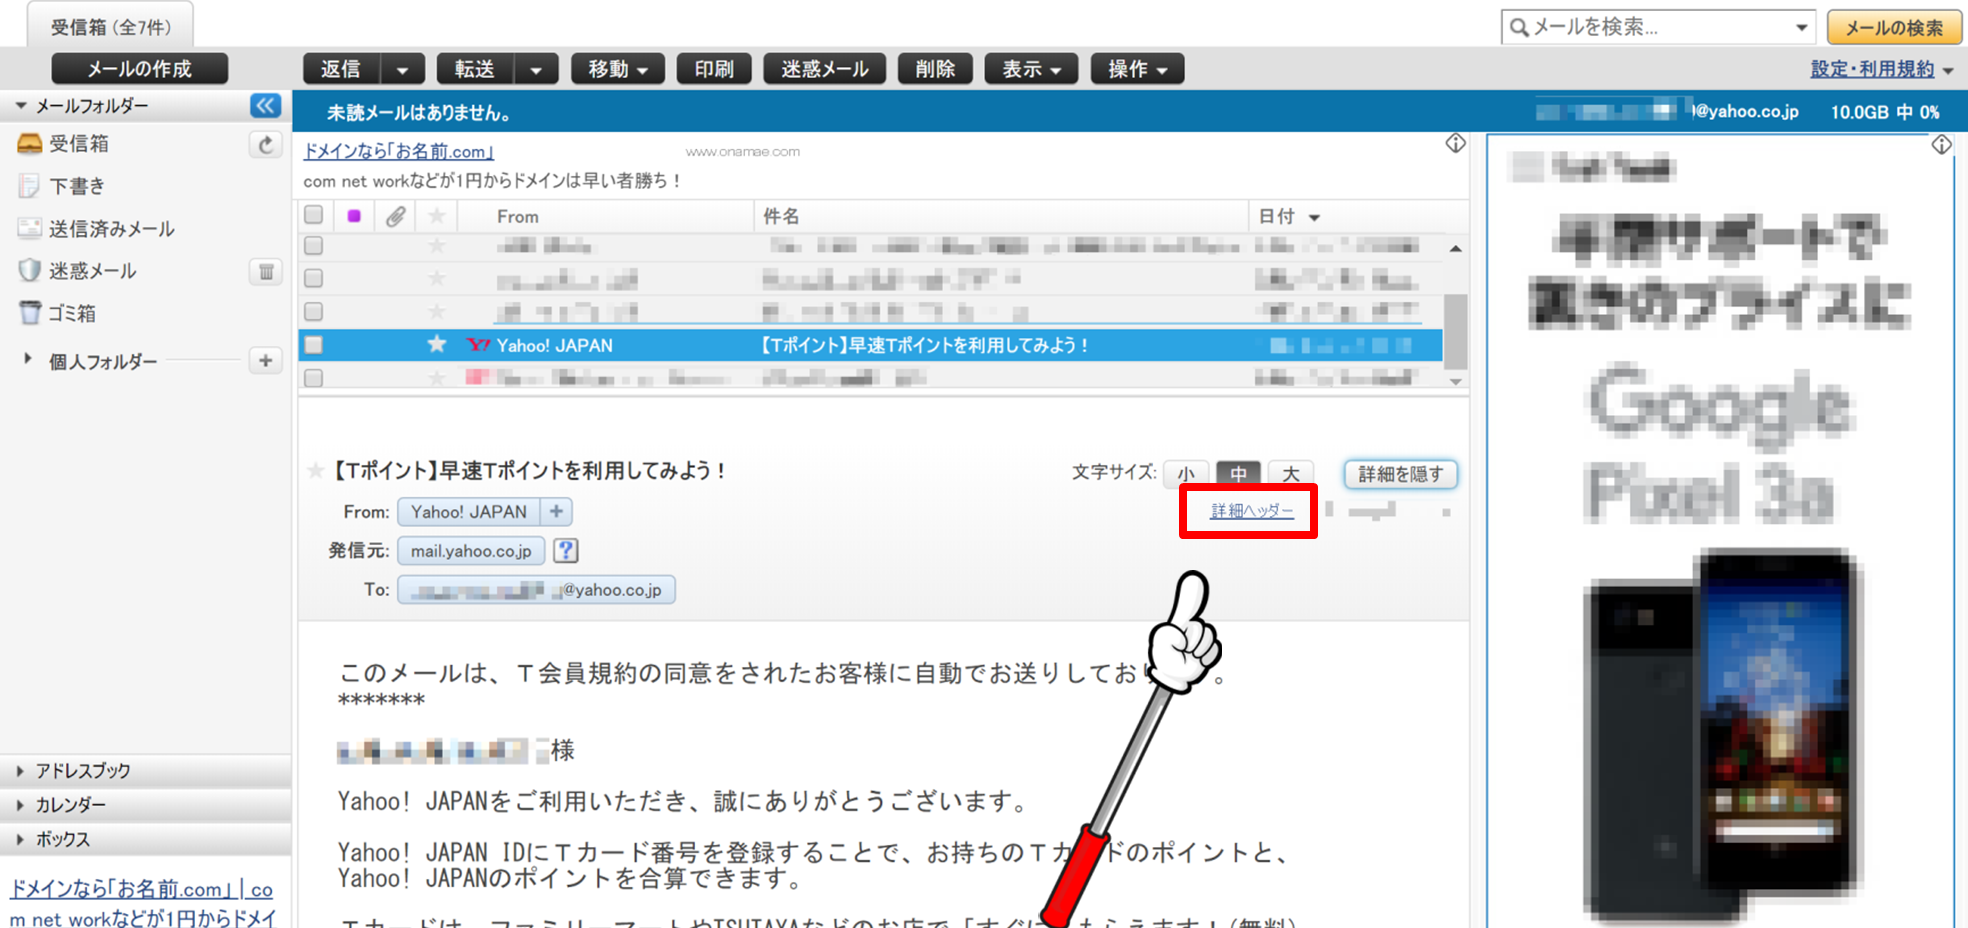1968x928 pixels.
Task: Click the mail list scrollbar up arrow
Action: (x=1456, y=249)
